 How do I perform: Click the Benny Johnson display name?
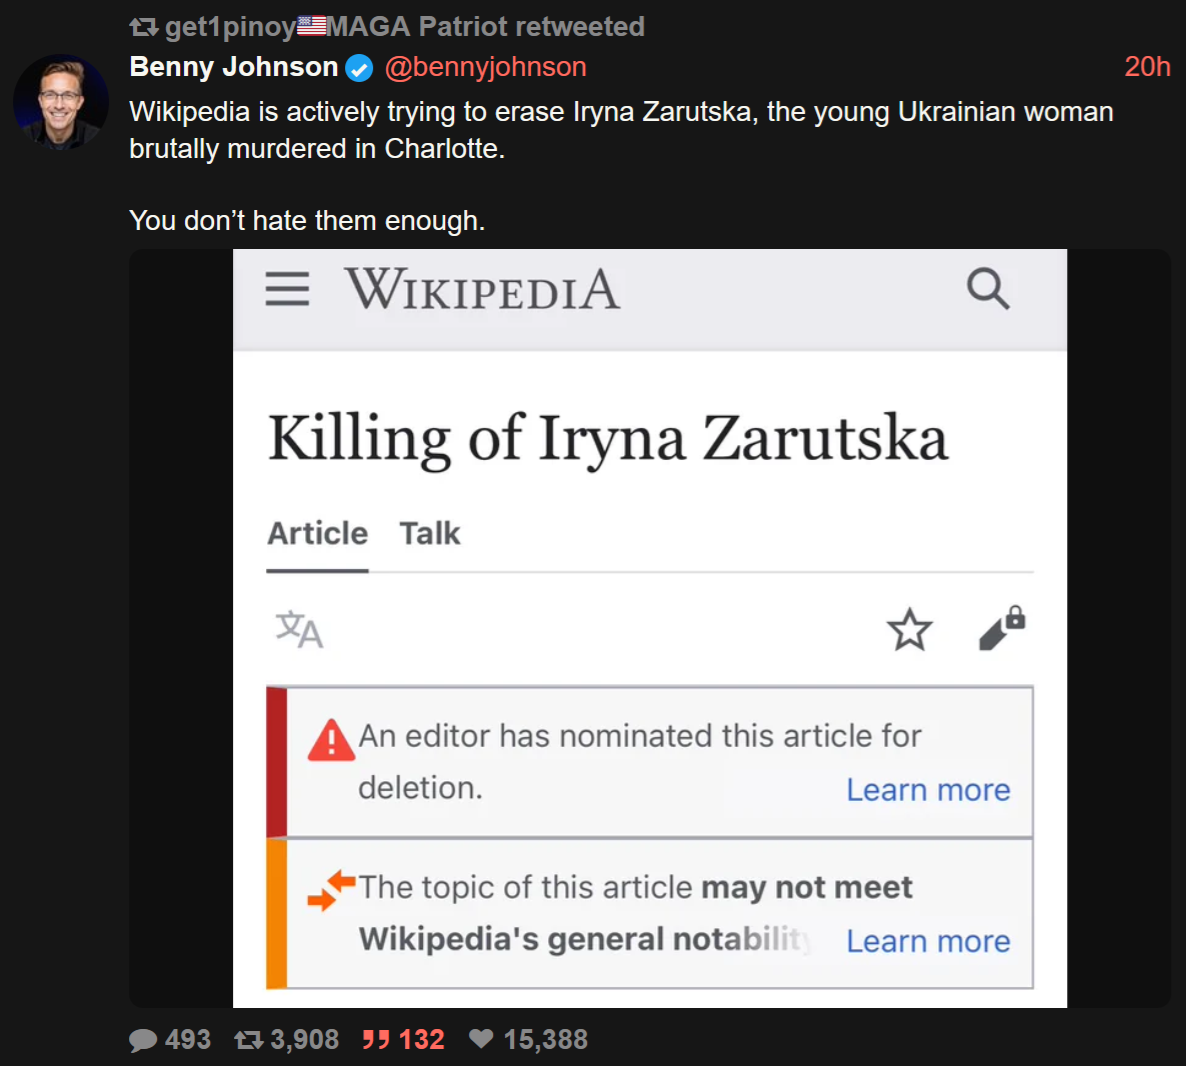click(x=233, y=67)
